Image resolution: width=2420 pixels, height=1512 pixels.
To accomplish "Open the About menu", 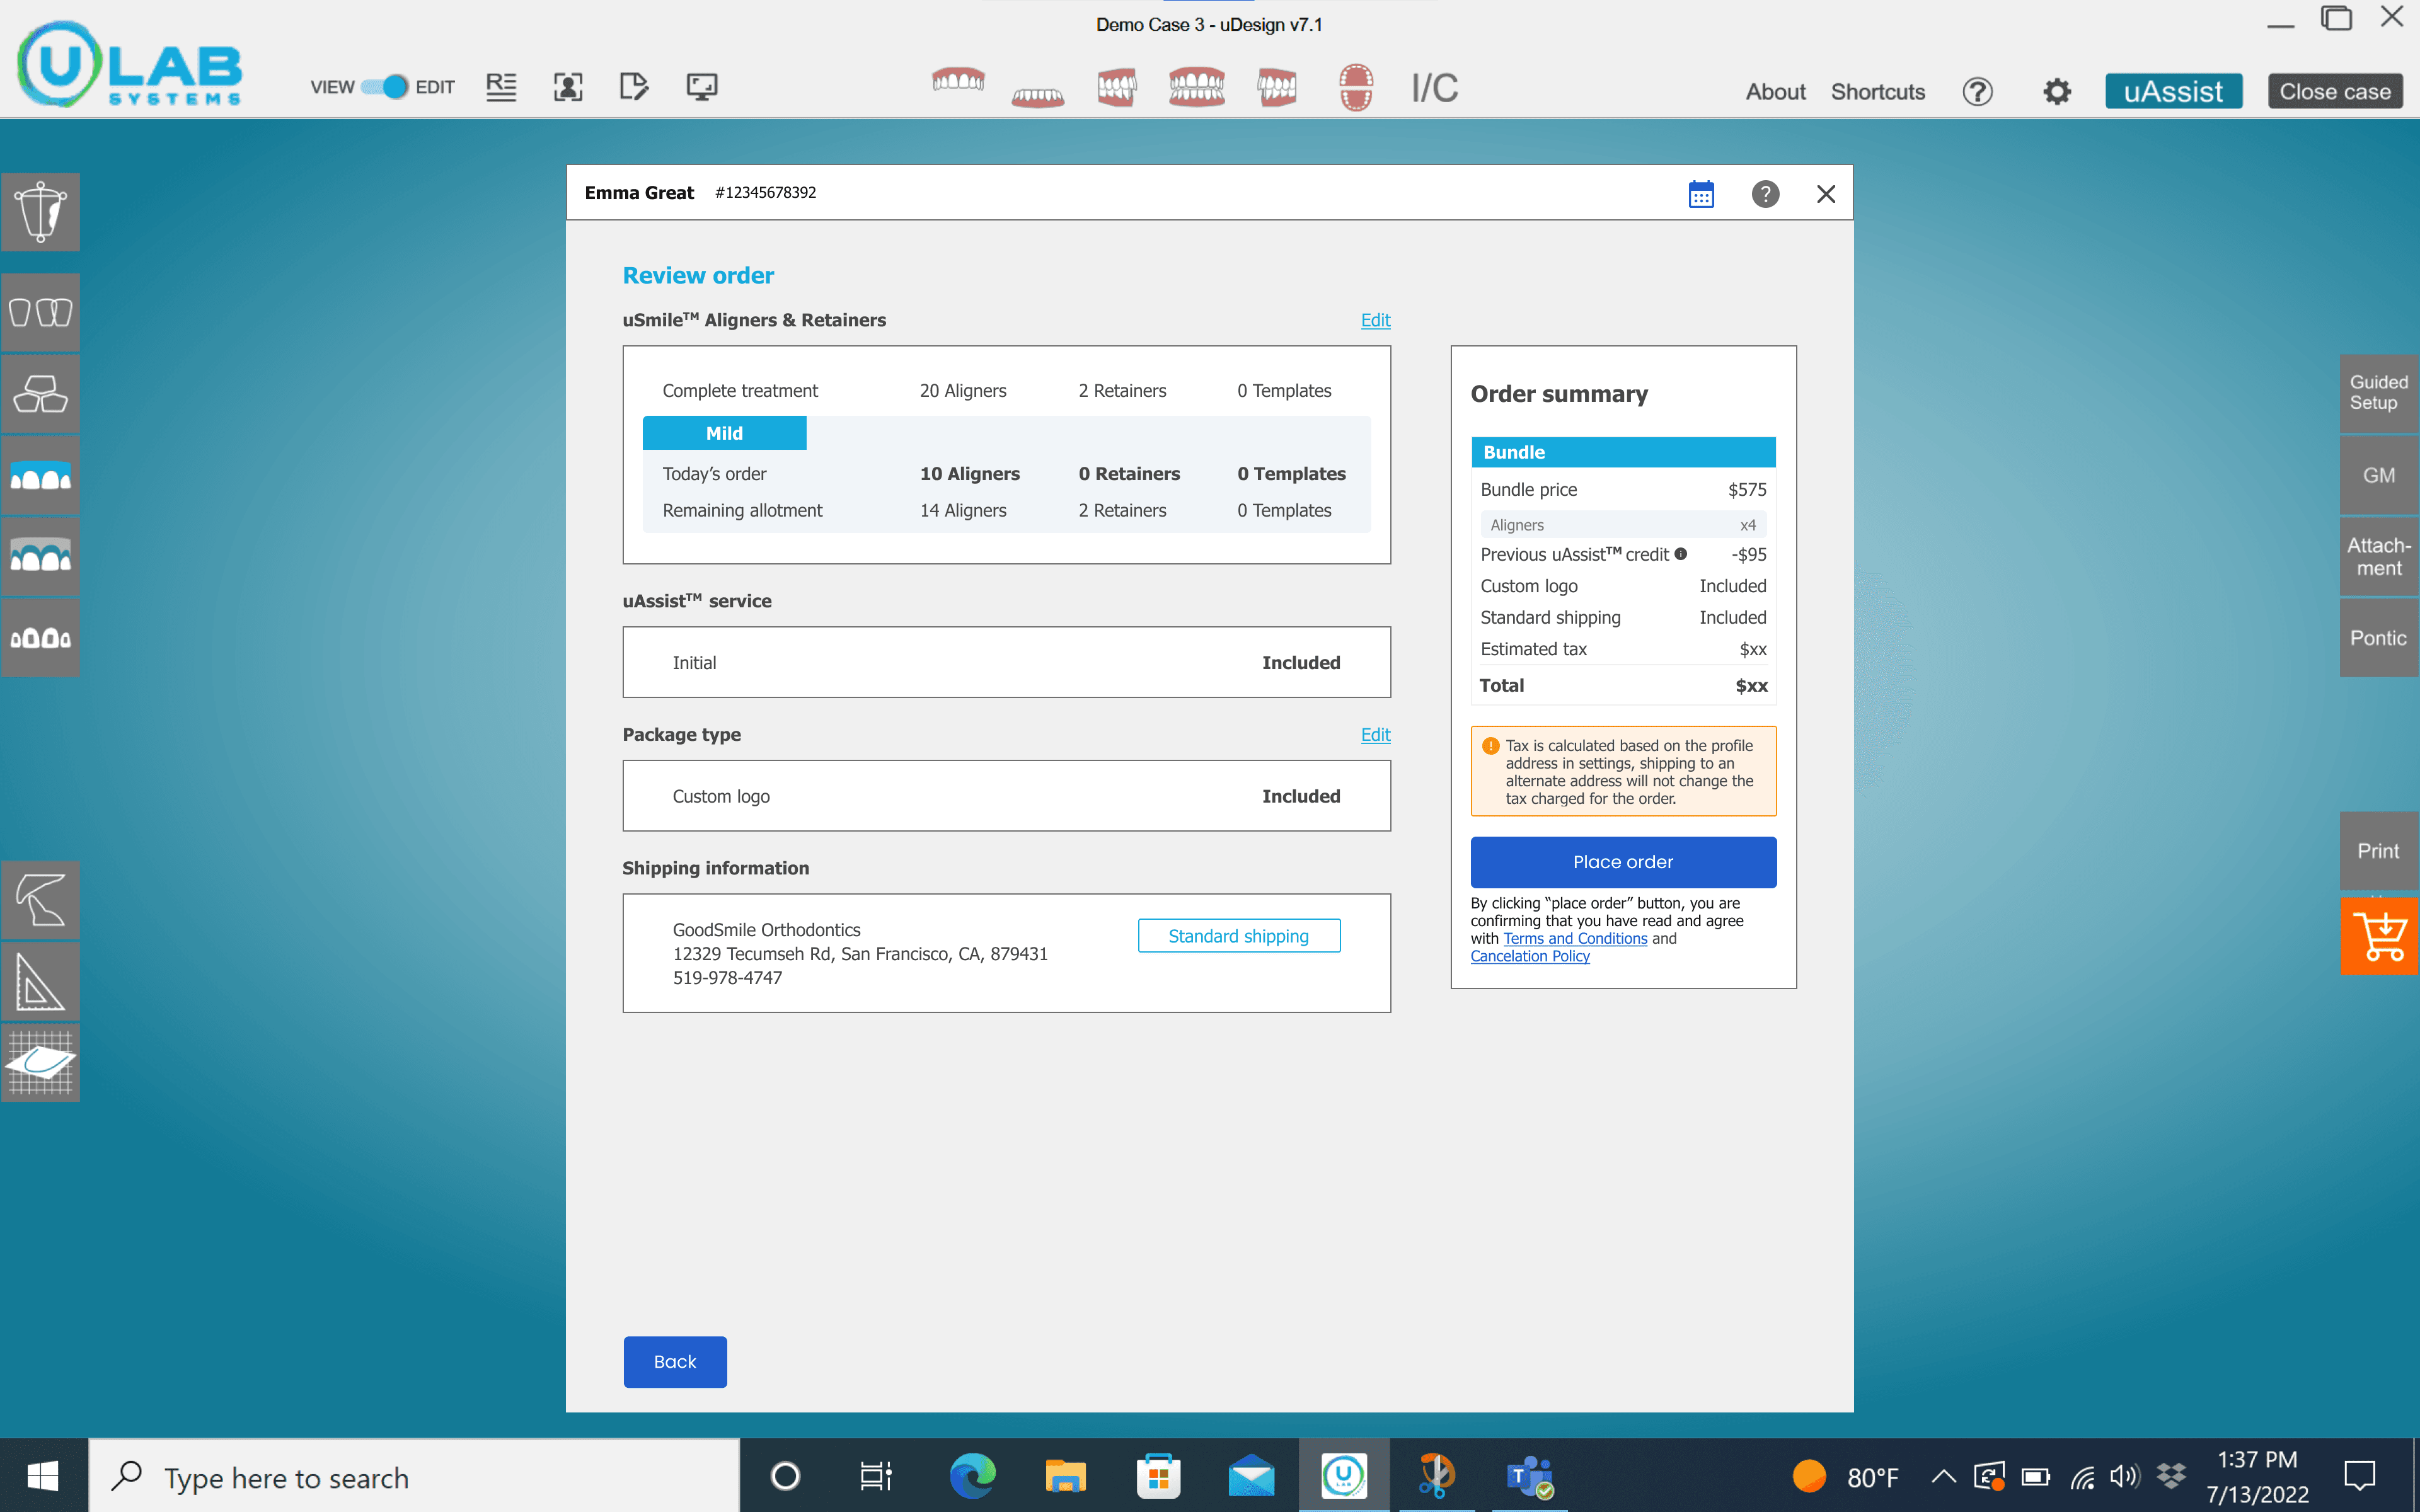I will pyautogui.click(x=1775, y=92).
